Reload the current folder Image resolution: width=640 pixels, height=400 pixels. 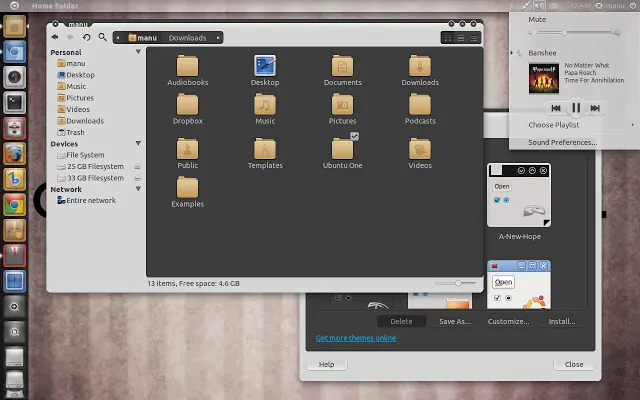(x=87, y=37)
